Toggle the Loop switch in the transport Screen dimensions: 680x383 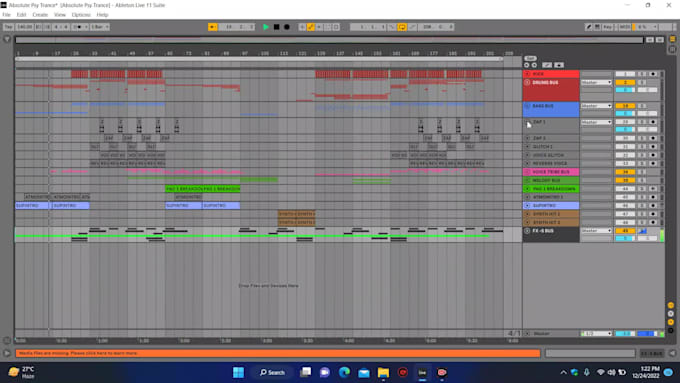click(x=402, y=27)
